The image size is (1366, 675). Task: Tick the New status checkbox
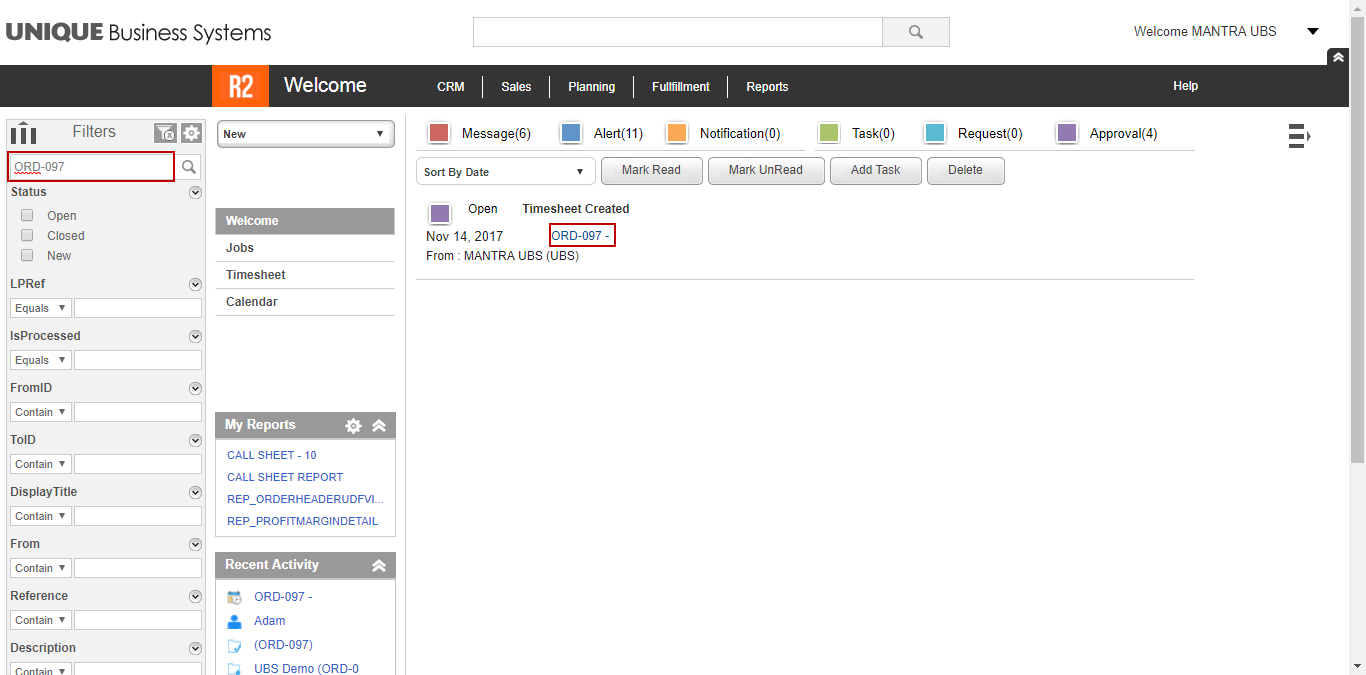(x=27, y=256)
